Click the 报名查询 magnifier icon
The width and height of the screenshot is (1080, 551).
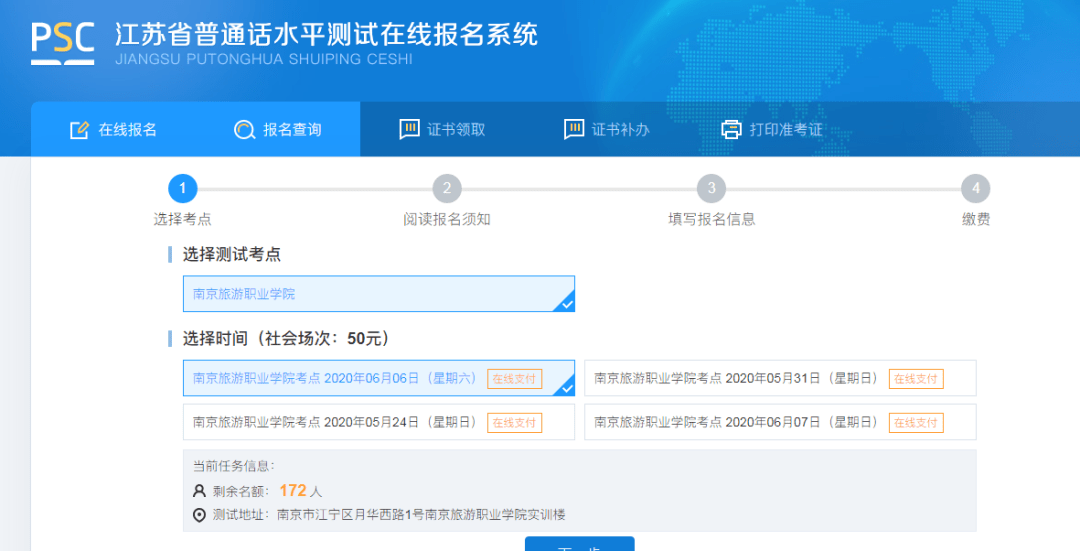click(x=244, y=129)
